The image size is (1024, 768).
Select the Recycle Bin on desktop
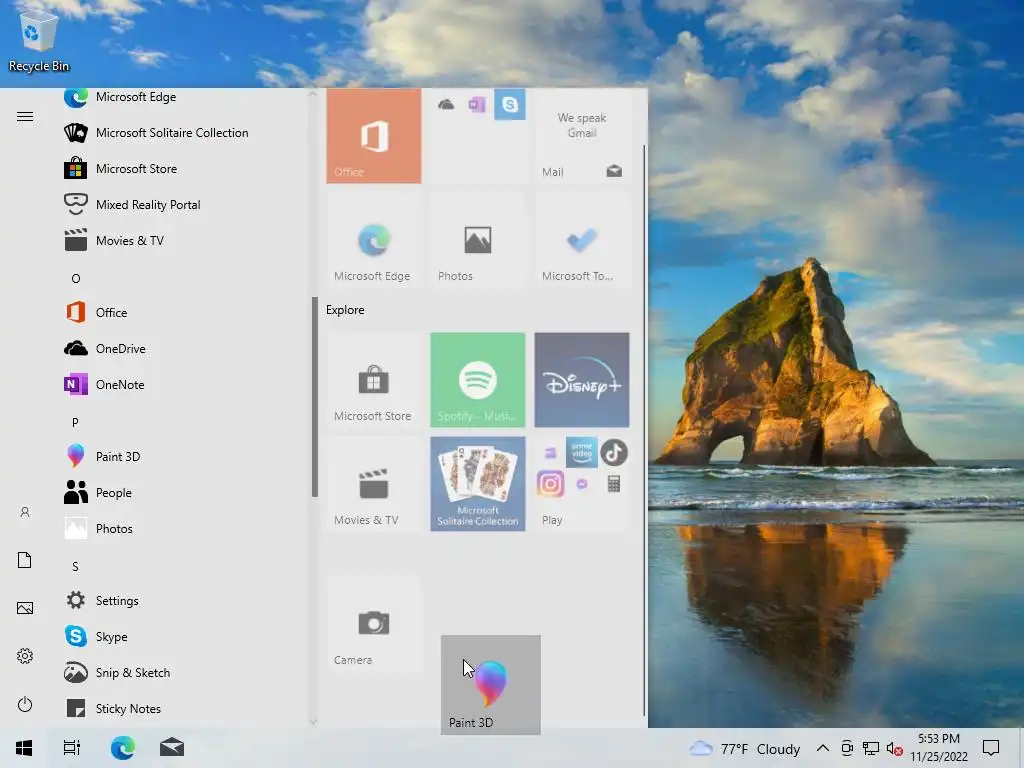39,42
